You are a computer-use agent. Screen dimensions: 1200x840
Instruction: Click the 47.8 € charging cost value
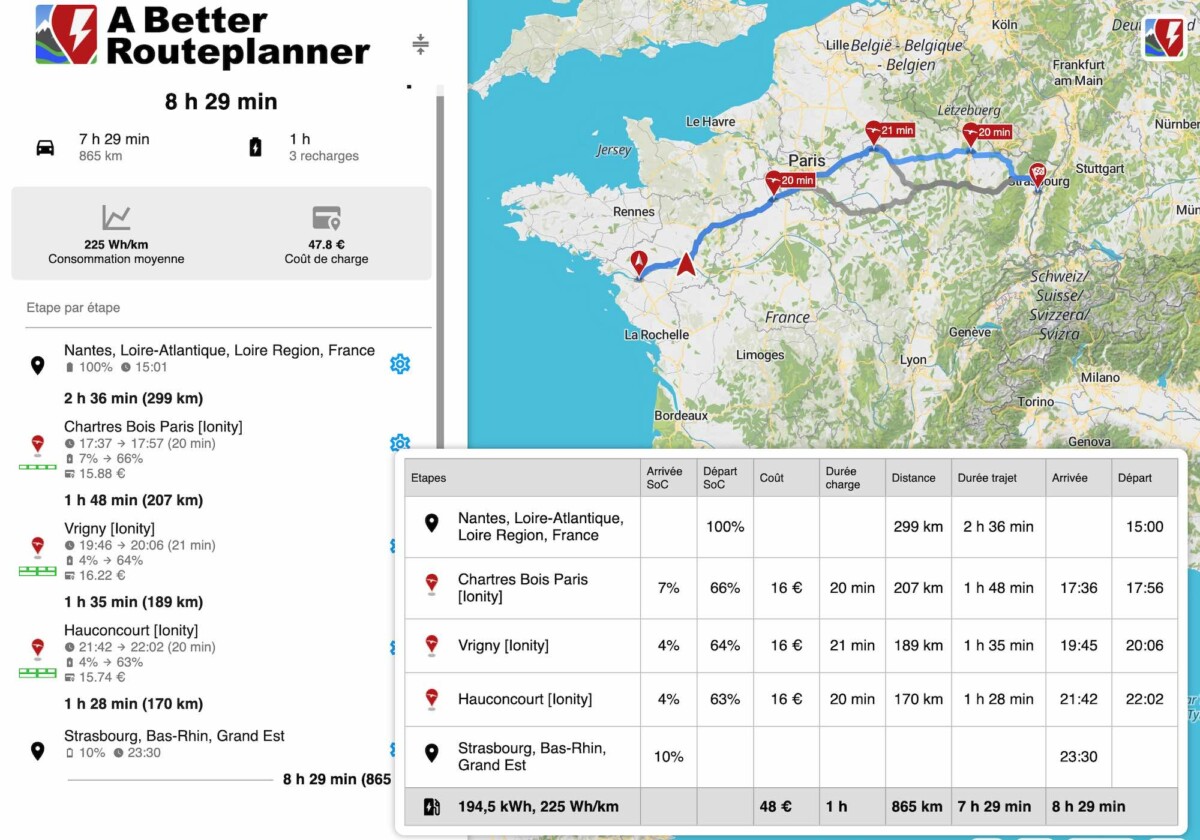[x=327, y=244]
